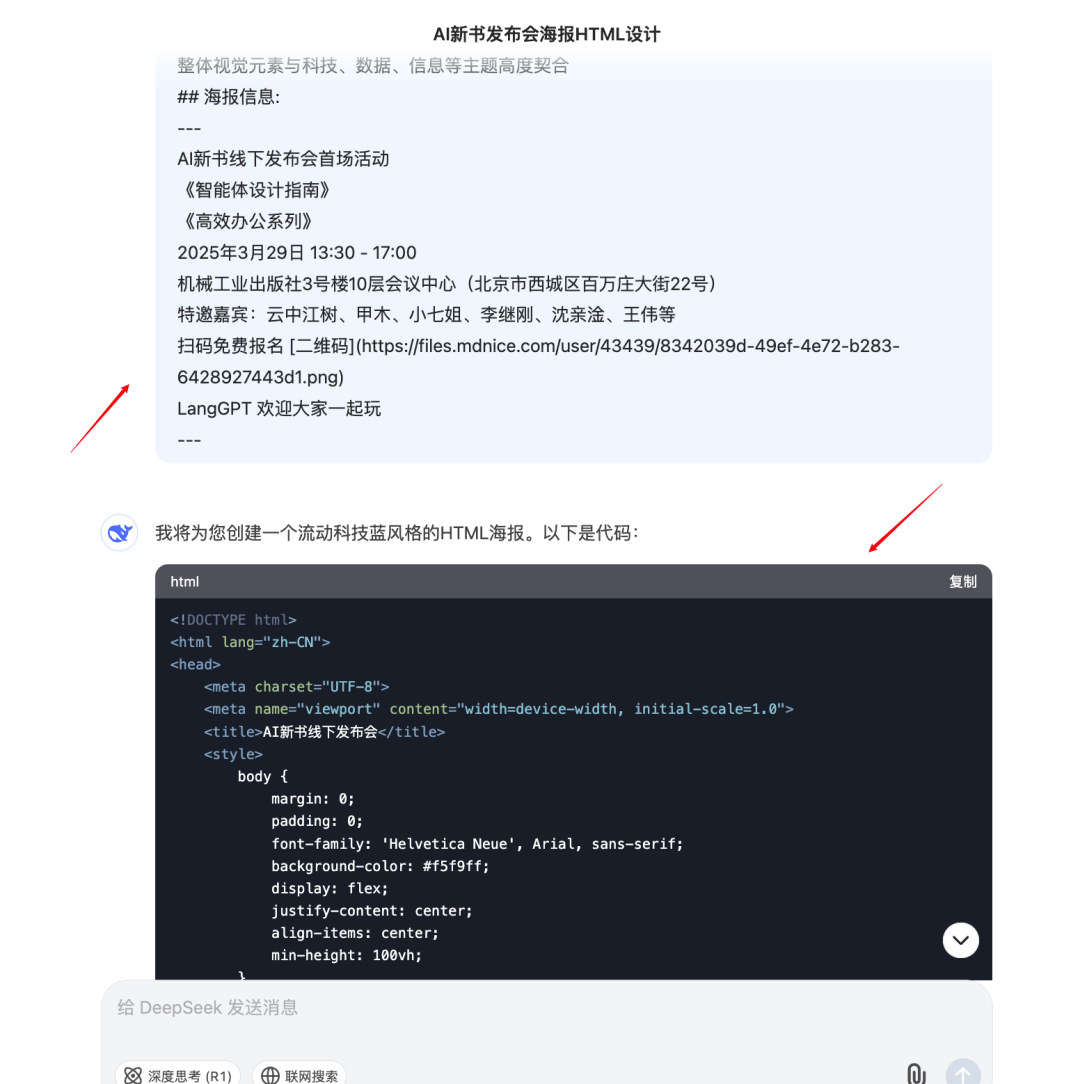Click the html language label in the code header
The width and height of the screenshot is (1080, 1084).
point(185,581)
